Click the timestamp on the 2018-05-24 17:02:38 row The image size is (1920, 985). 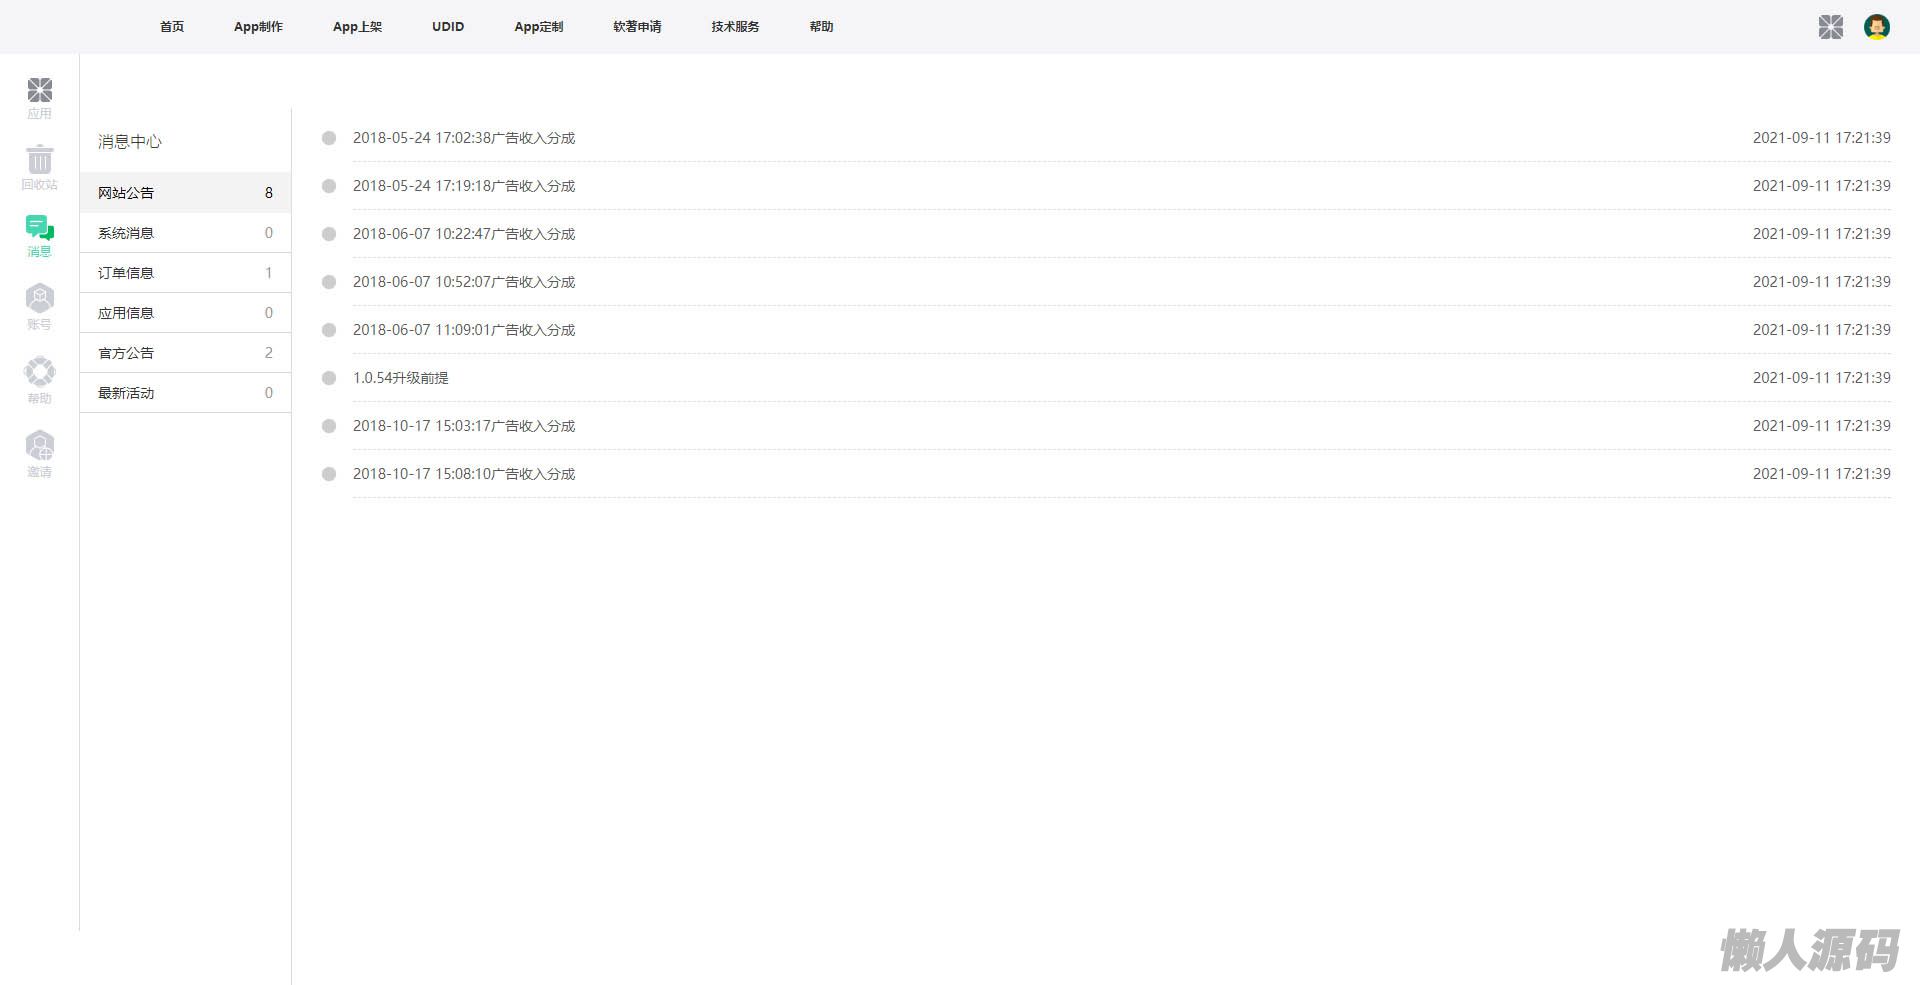[1821, 138]
